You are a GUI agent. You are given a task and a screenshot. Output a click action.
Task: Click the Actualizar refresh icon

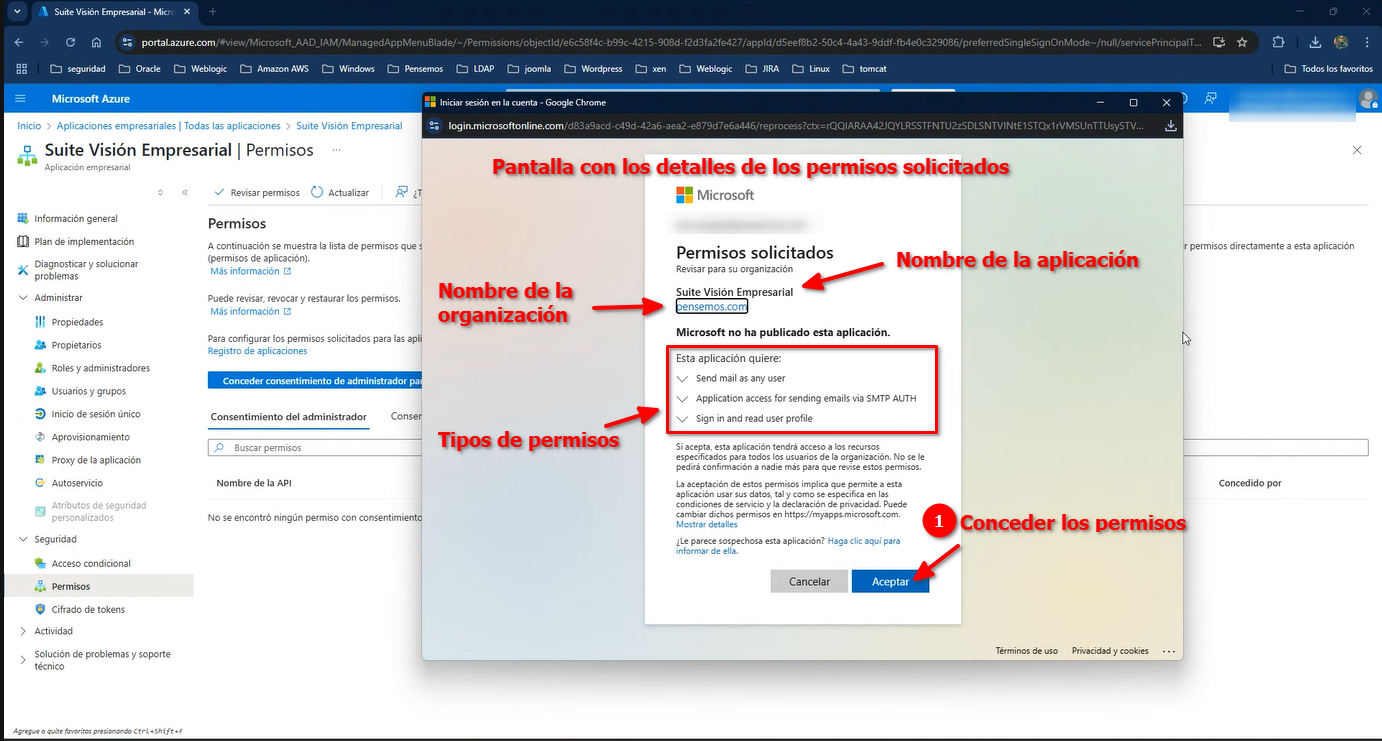click(318, 192)
